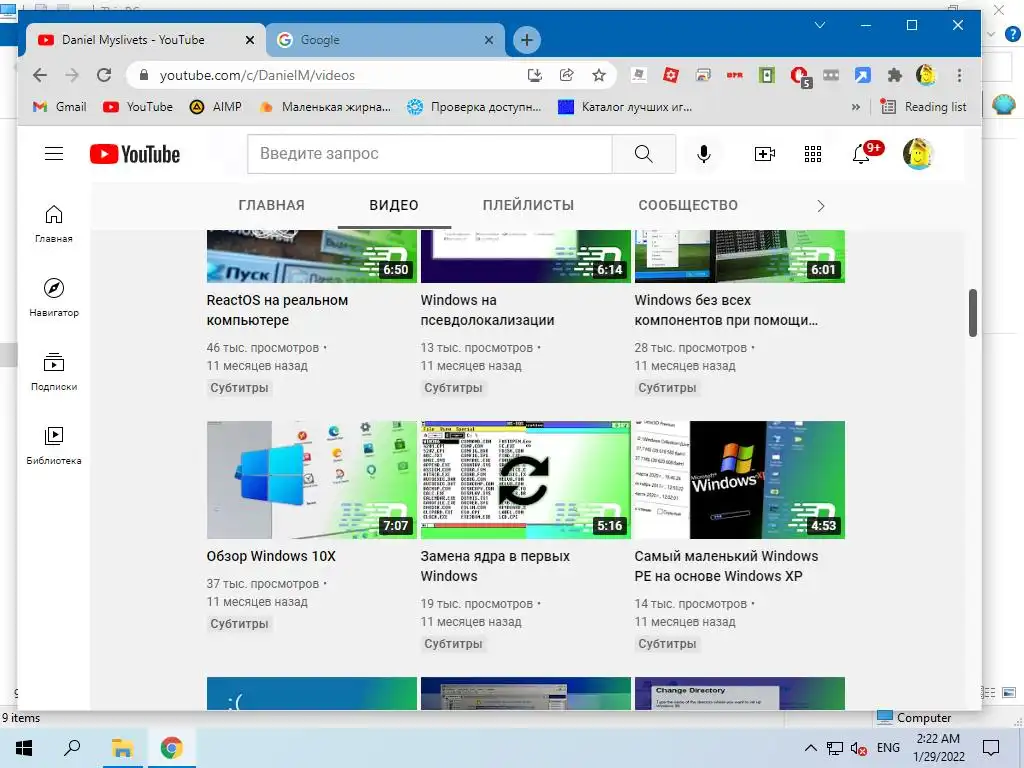Show more channel tabs with right chevron
1024x768 pixels.
[x=821, y=206]
